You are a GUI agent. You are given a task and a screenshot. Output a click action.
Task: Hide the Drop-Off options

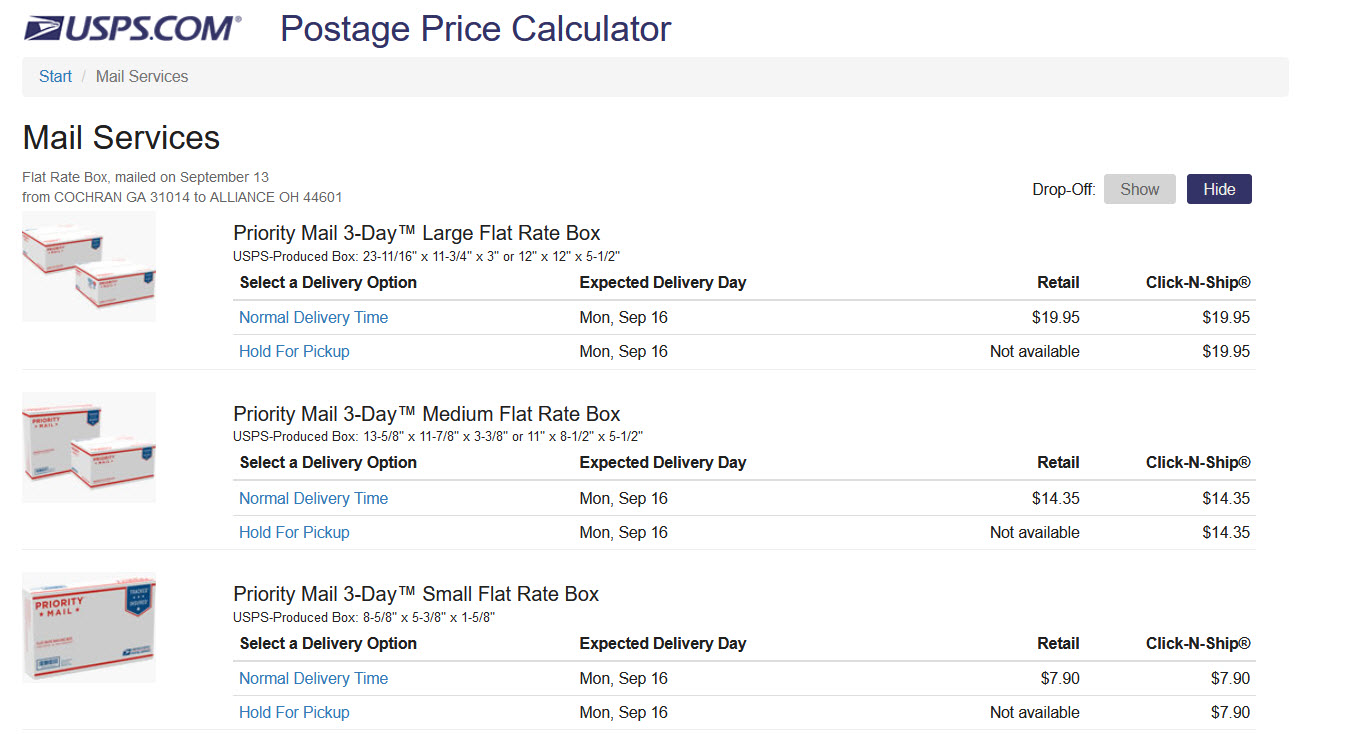1218,189
